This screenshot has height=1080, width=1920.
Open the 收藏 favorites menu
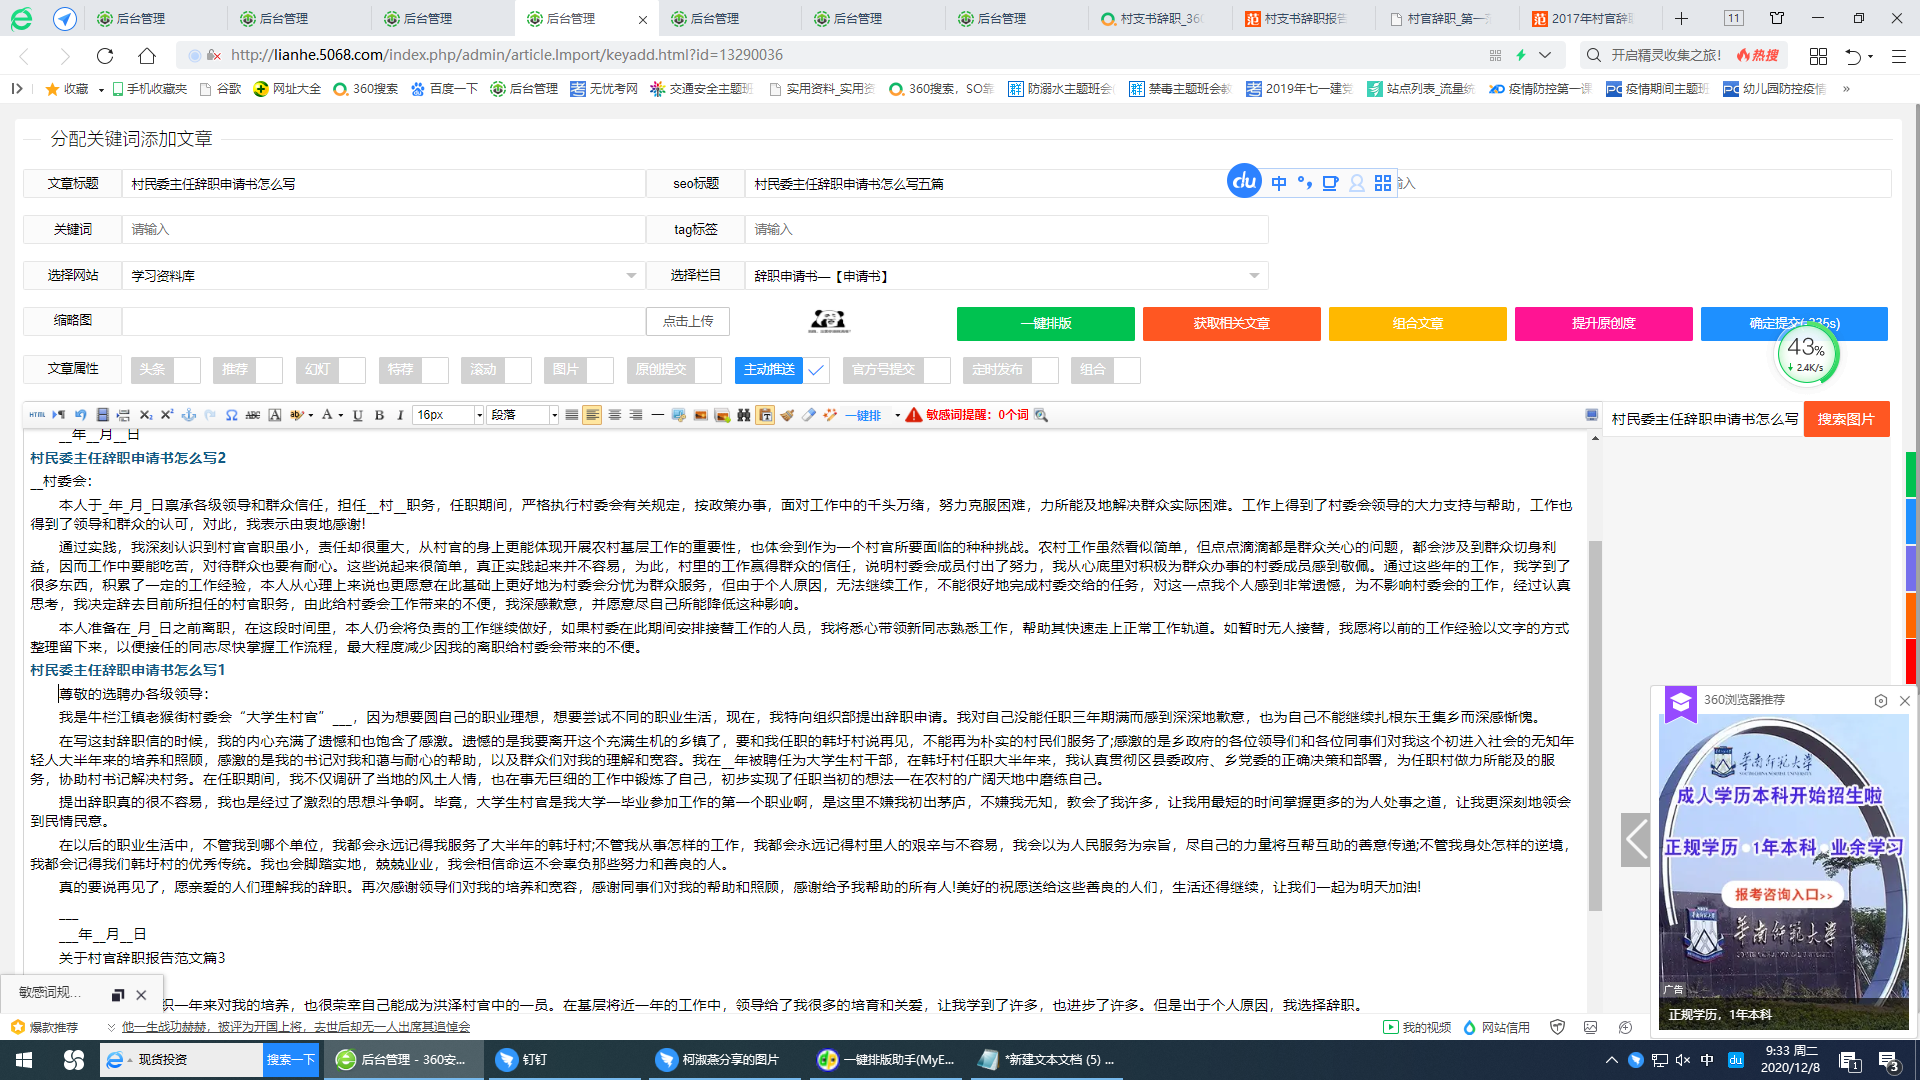tap(75, 89)
